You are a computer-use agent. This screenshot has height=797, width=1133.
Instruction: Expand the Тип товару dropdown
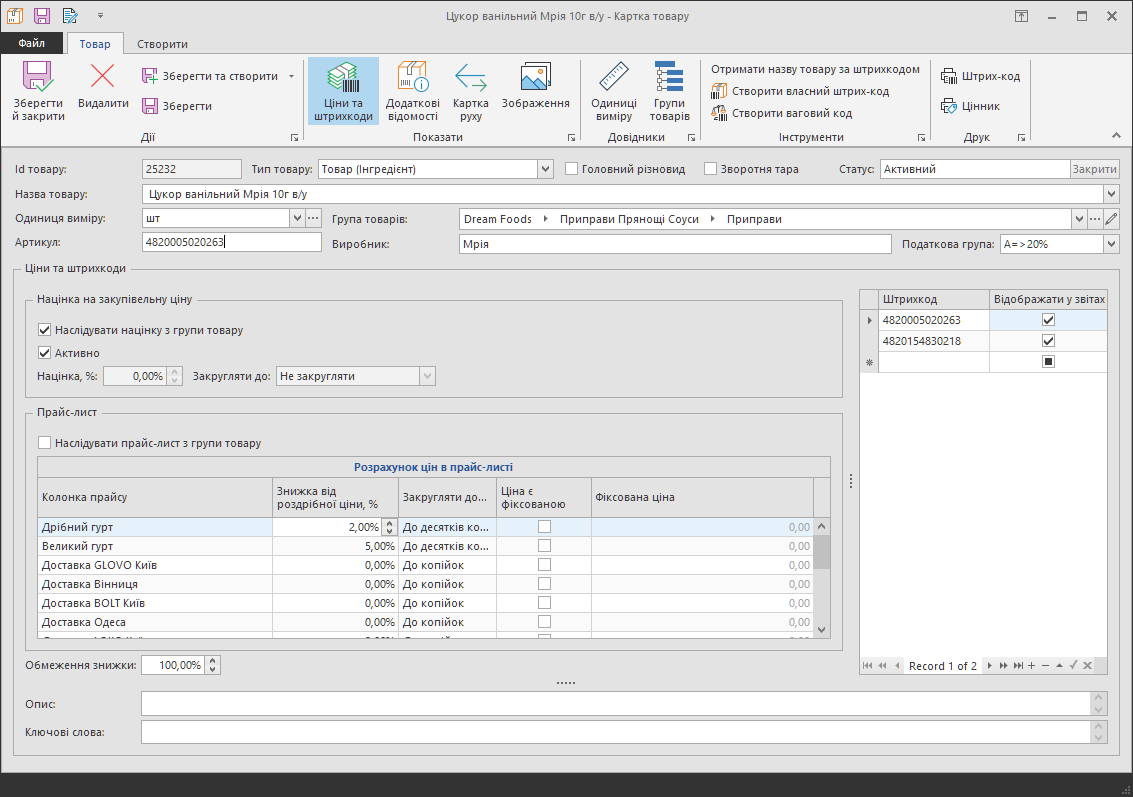545,169
